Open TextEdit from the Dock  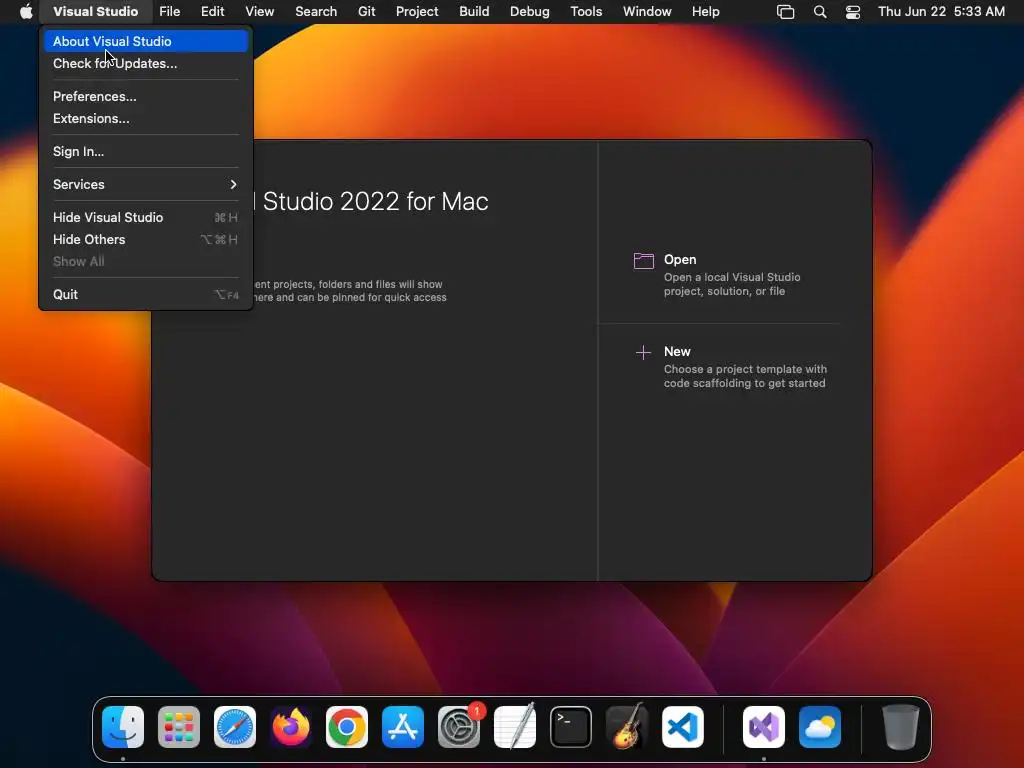[515, 727]
